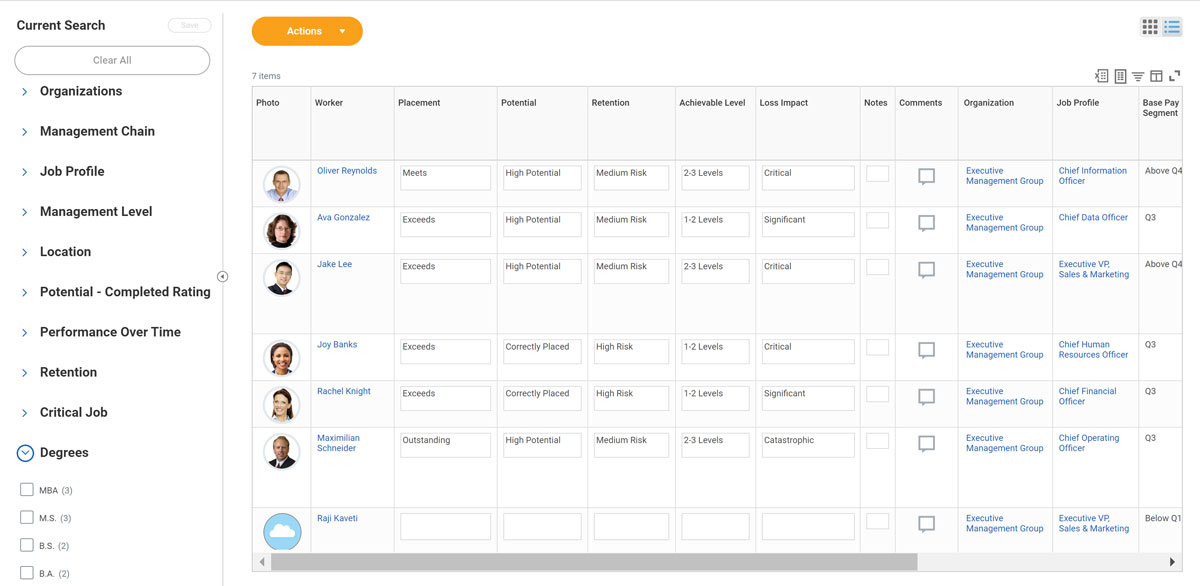The height and width of the screenshot is (586, 1200).
Task: Collapse the search filter panel arrow
Action: (222, 276)
